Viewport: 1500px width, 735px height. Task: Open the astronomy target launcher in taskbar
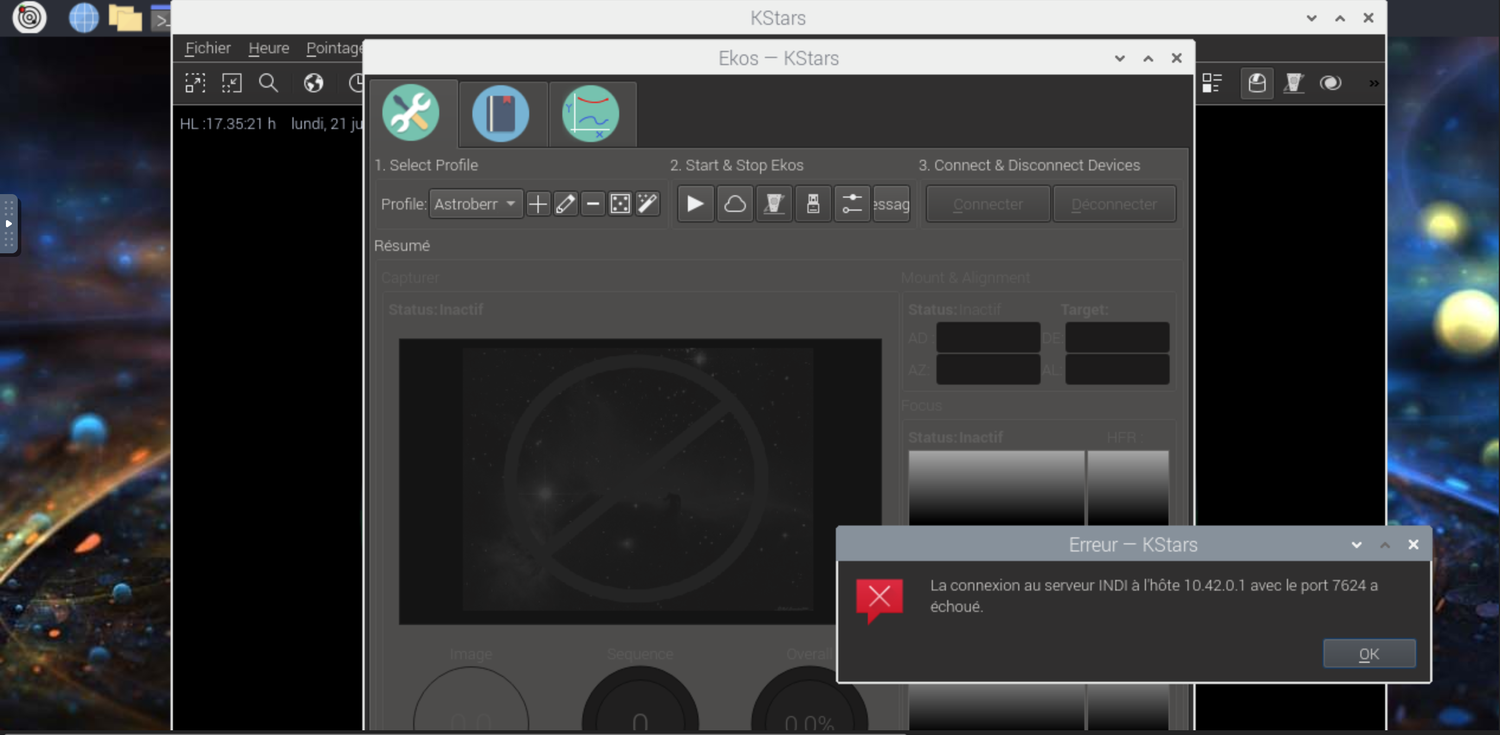pyautogui.click(x=29, y=17)
